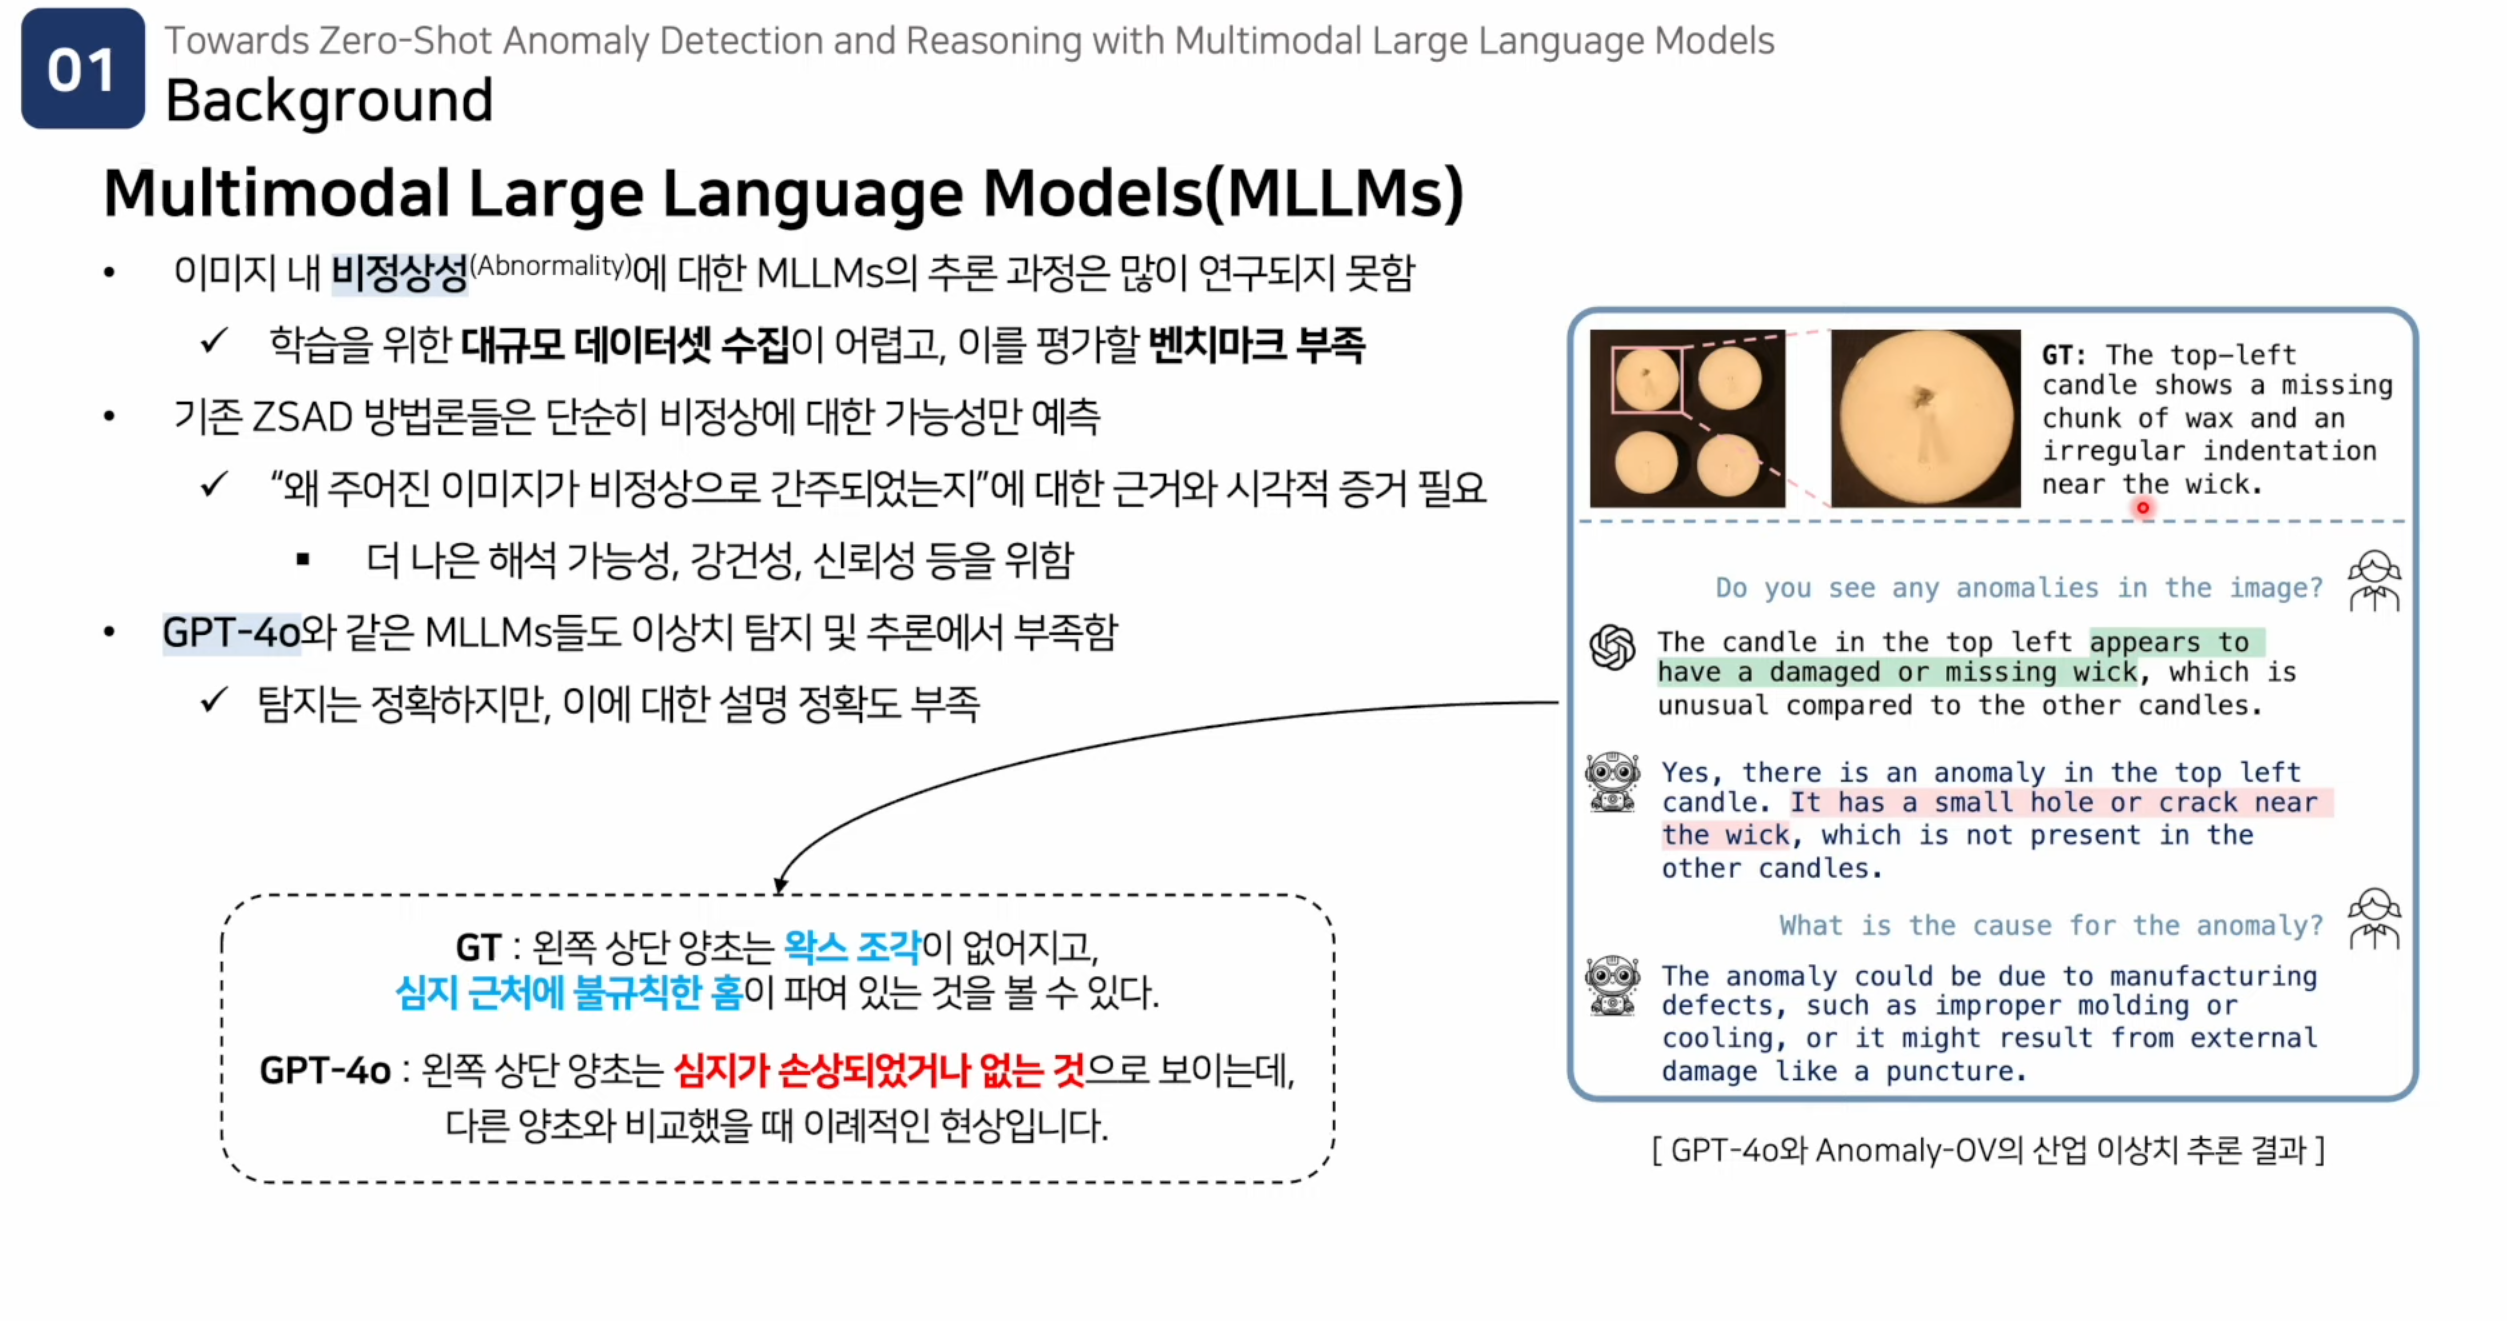This screenshot has width=2507, height=1321.
Task: Click the checkmark before '왜 주어진 이미지가'
Action: point(214,486)
